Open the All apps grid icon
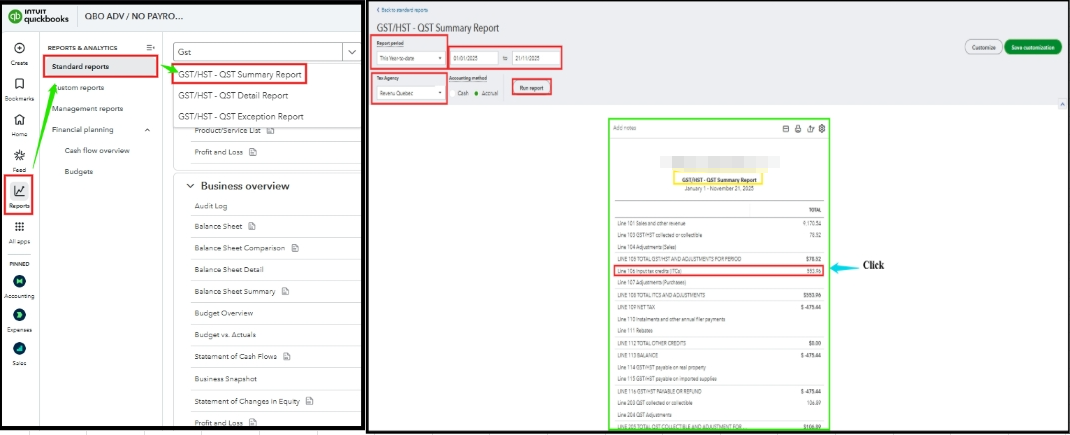Image resolution: width=1070 pixels, height=435 pixels. pyautogui.click(x=19, y=227)
